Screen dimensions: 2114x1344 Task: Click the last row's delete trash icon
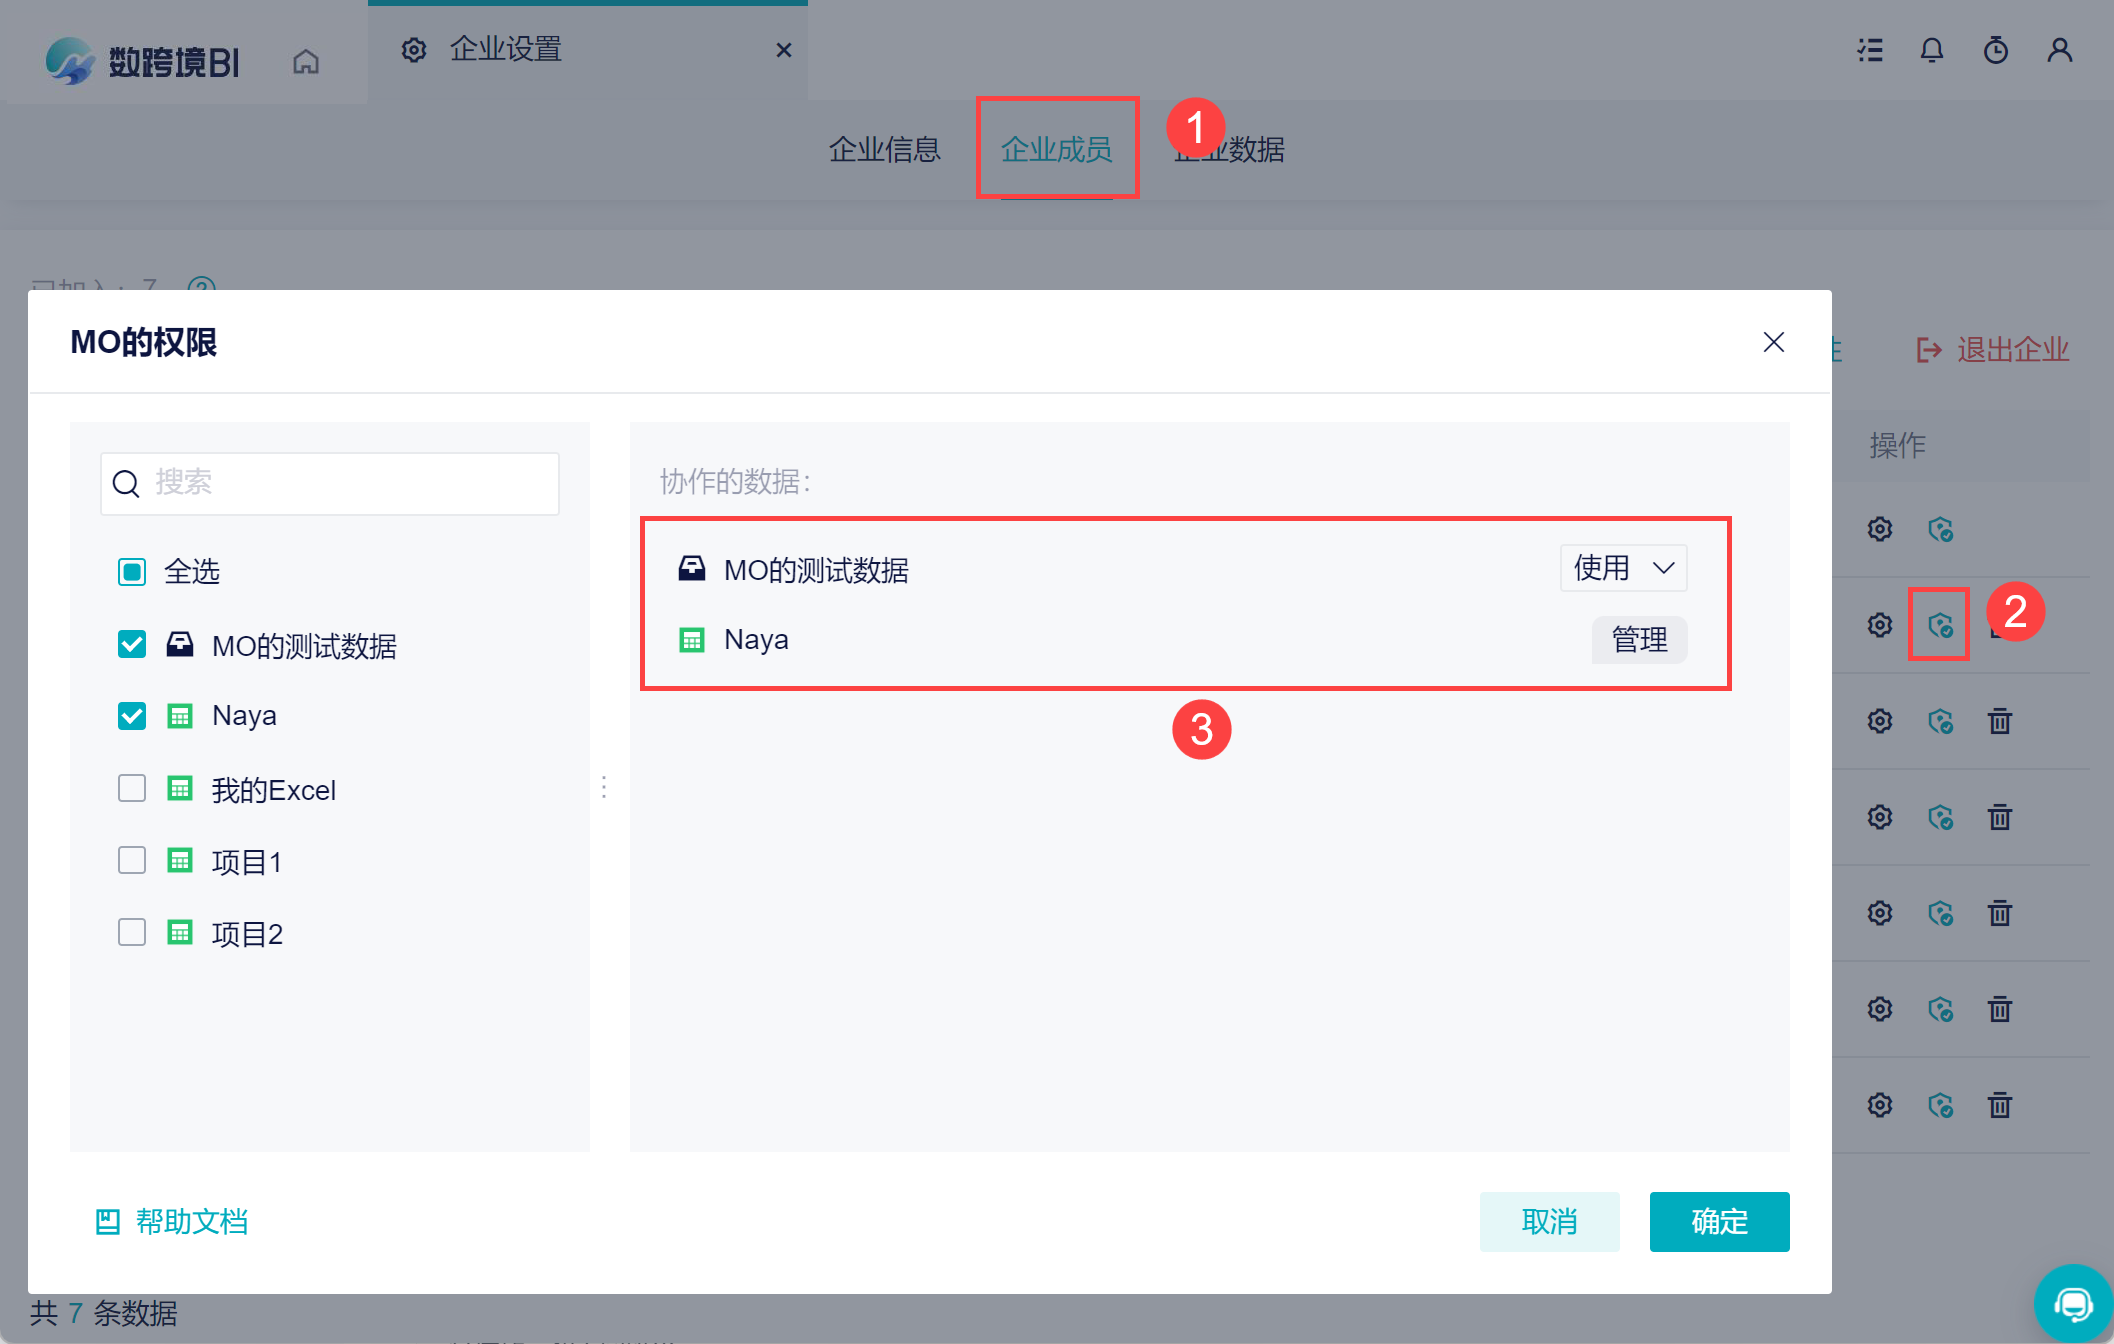point(2000,1105)
